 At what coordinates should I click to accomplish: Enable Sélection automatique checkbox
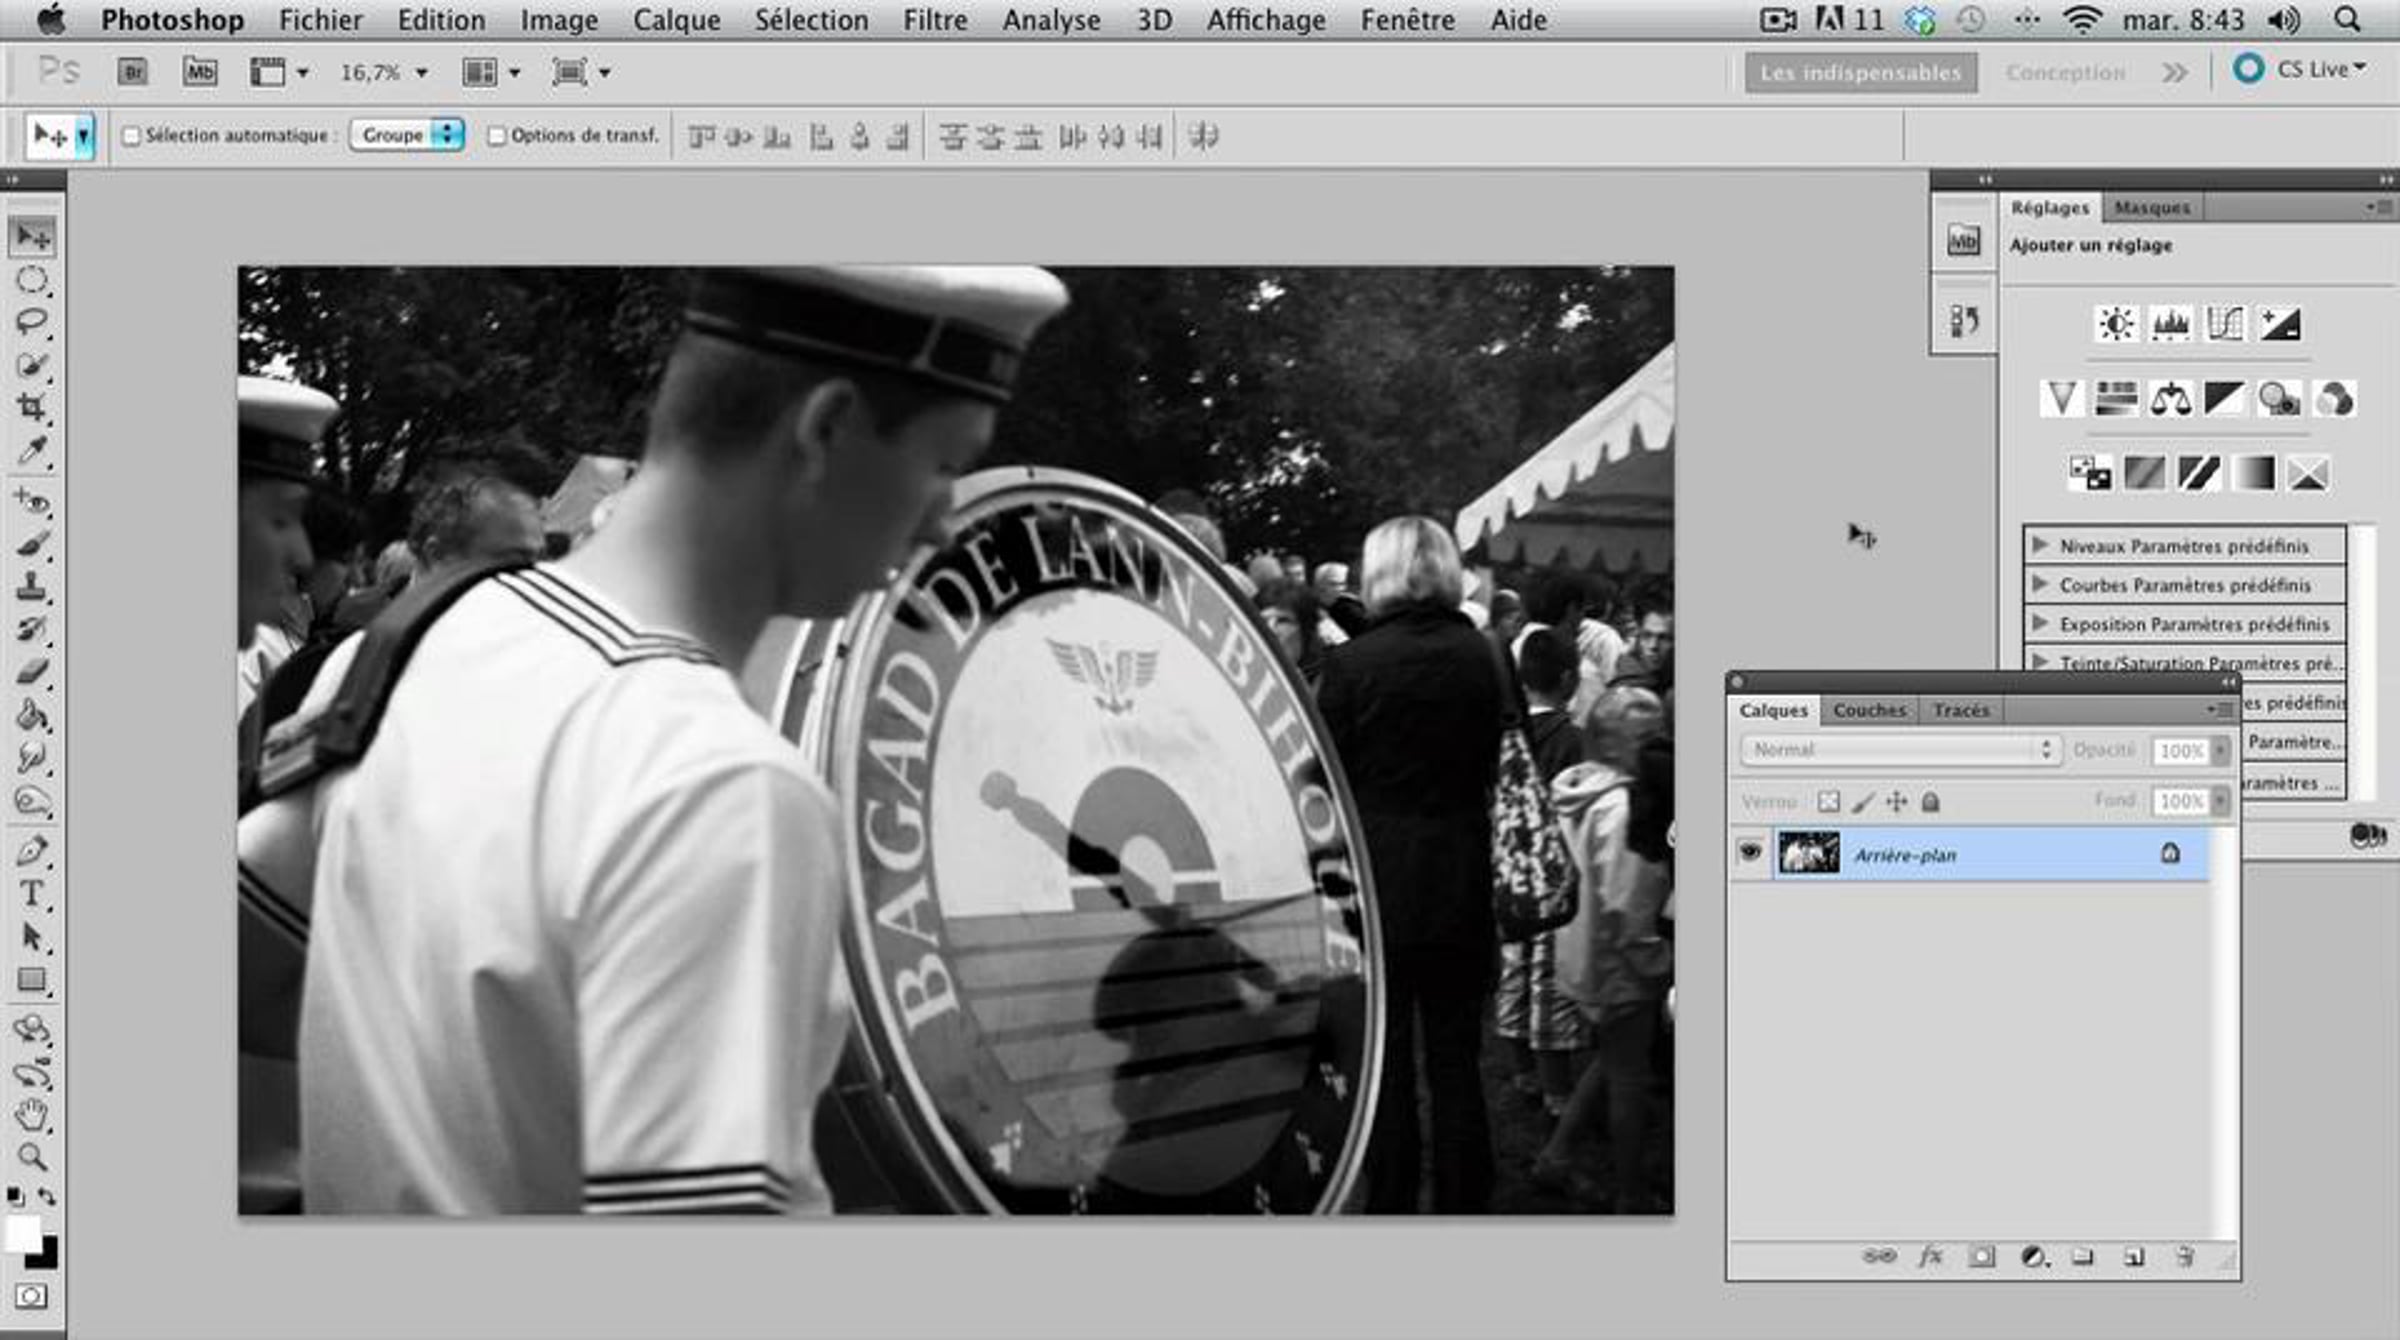coord(131,136)
